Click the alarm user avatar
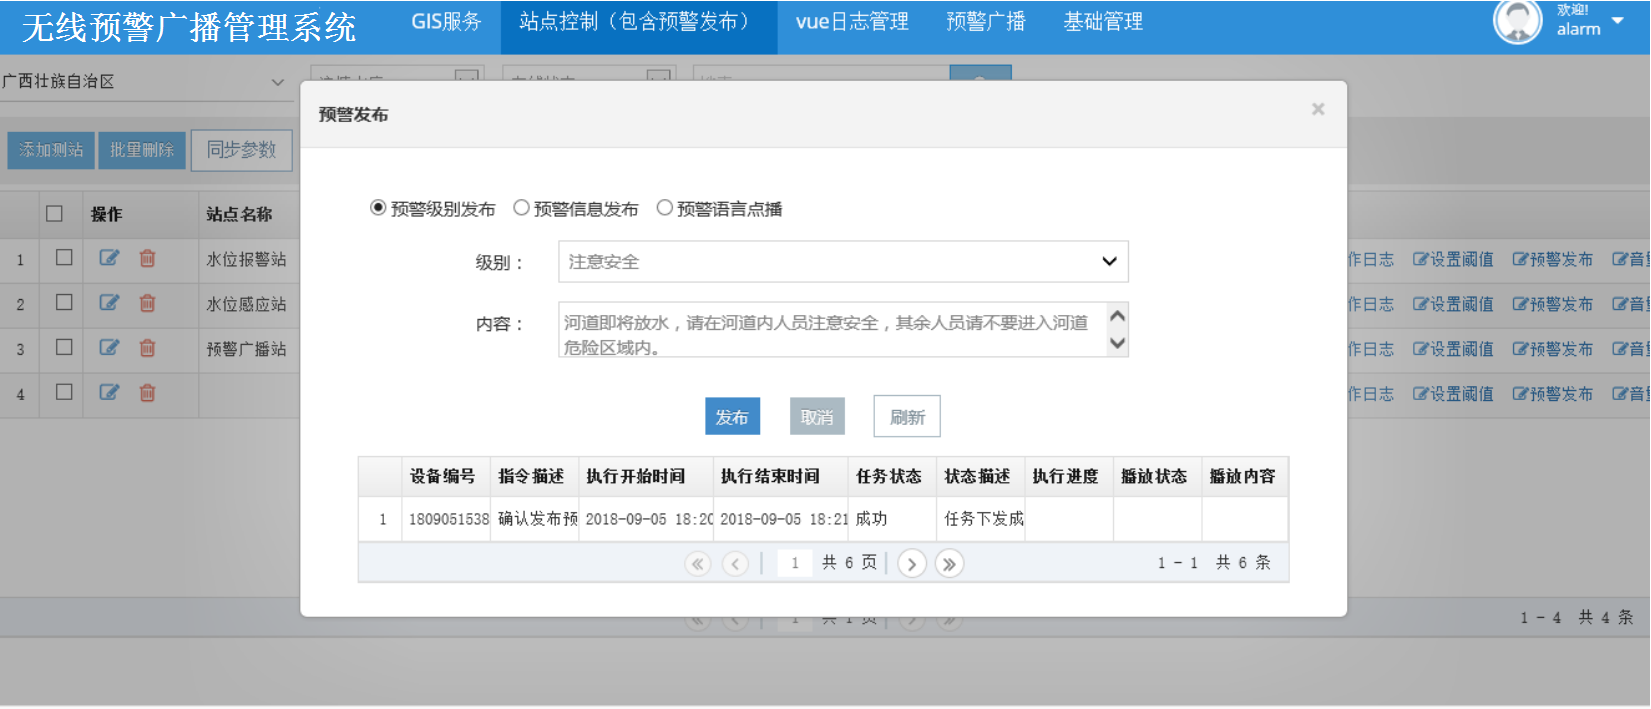1651x709 pixels. pyautogui.click(x=1517, y=22)
